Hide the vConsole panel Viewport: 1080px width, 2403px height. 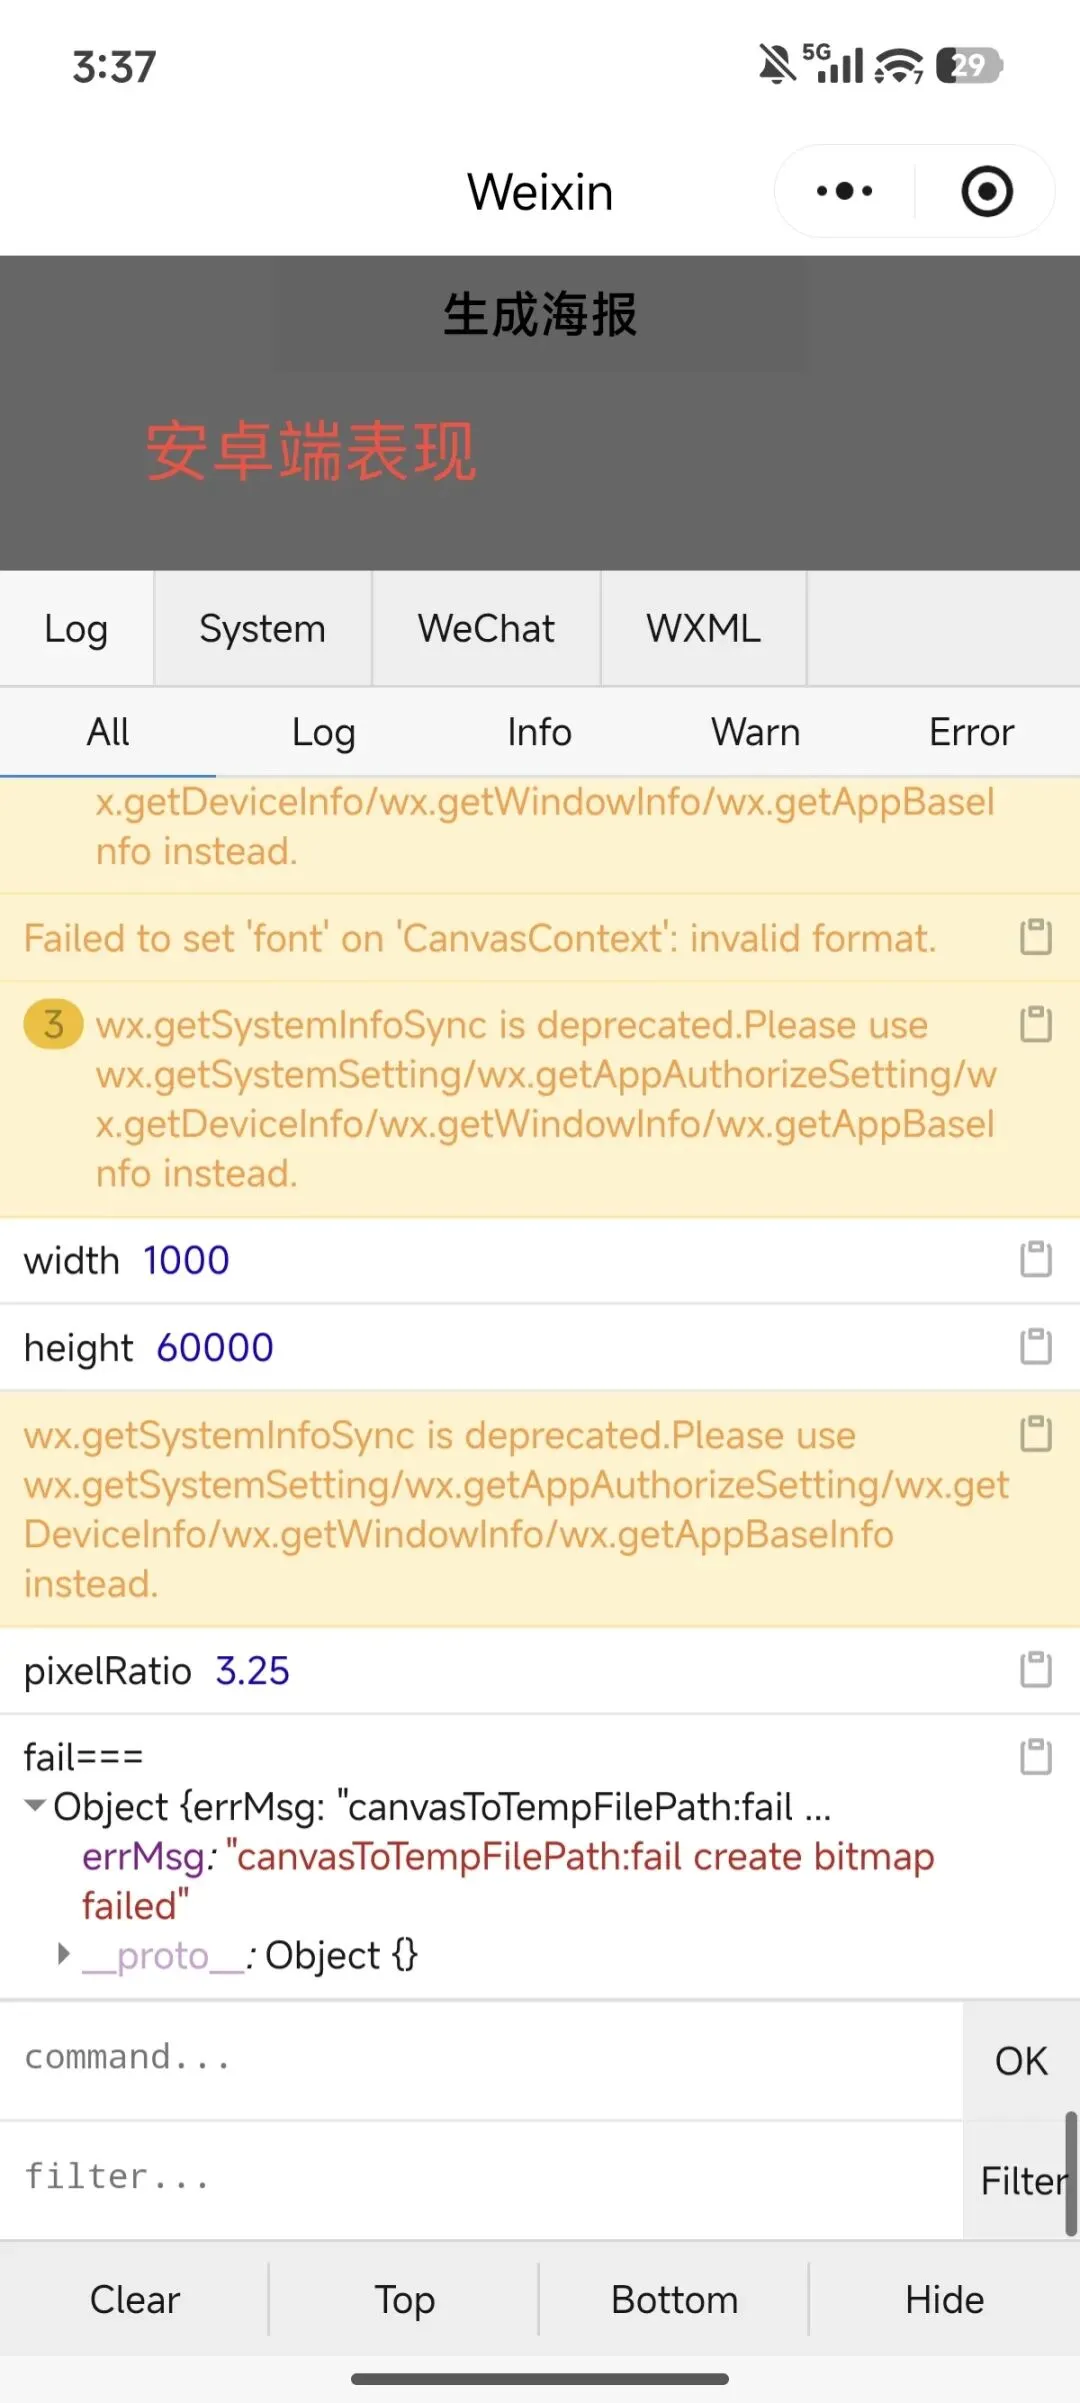pos(944,2299)
